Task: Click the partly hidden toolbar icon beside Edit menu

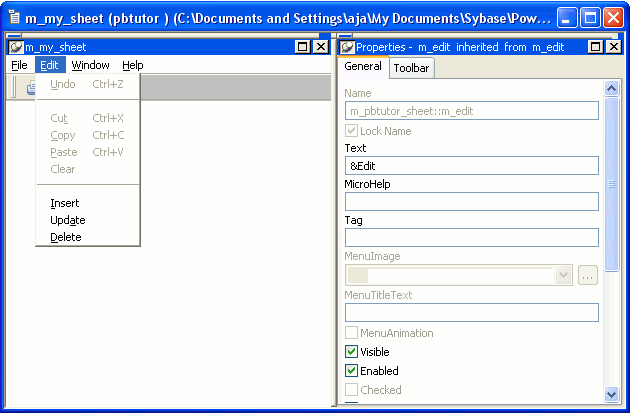Action: [31, 87]
